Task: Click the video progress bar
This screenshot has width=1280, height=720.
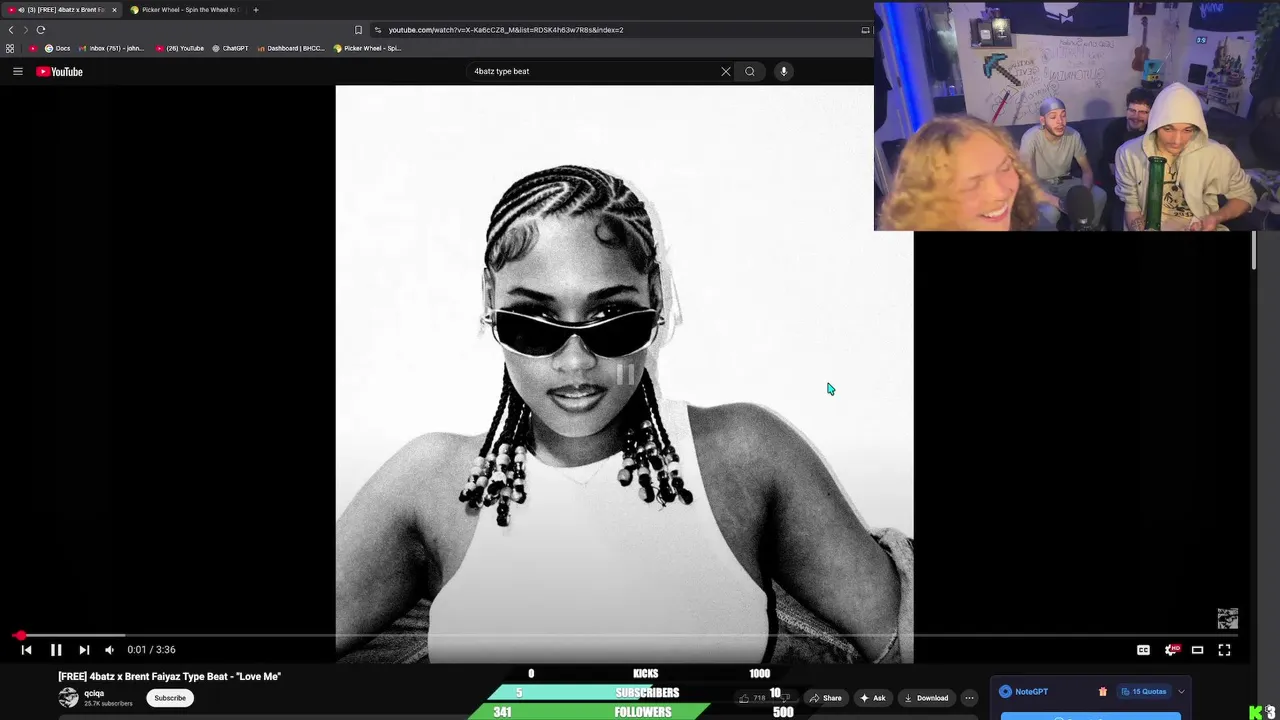Action: [x=627, y=635]
